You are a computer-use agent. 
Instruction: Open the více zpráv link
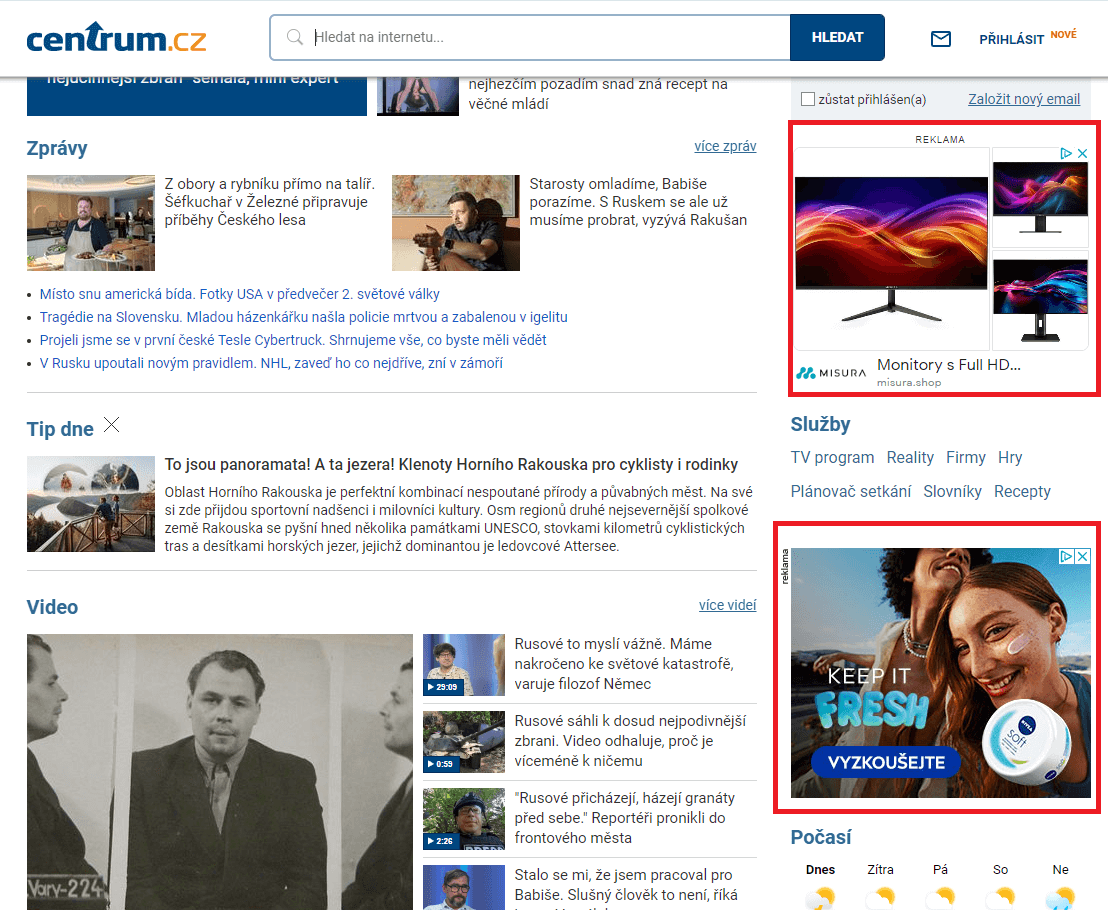[725, 146]
